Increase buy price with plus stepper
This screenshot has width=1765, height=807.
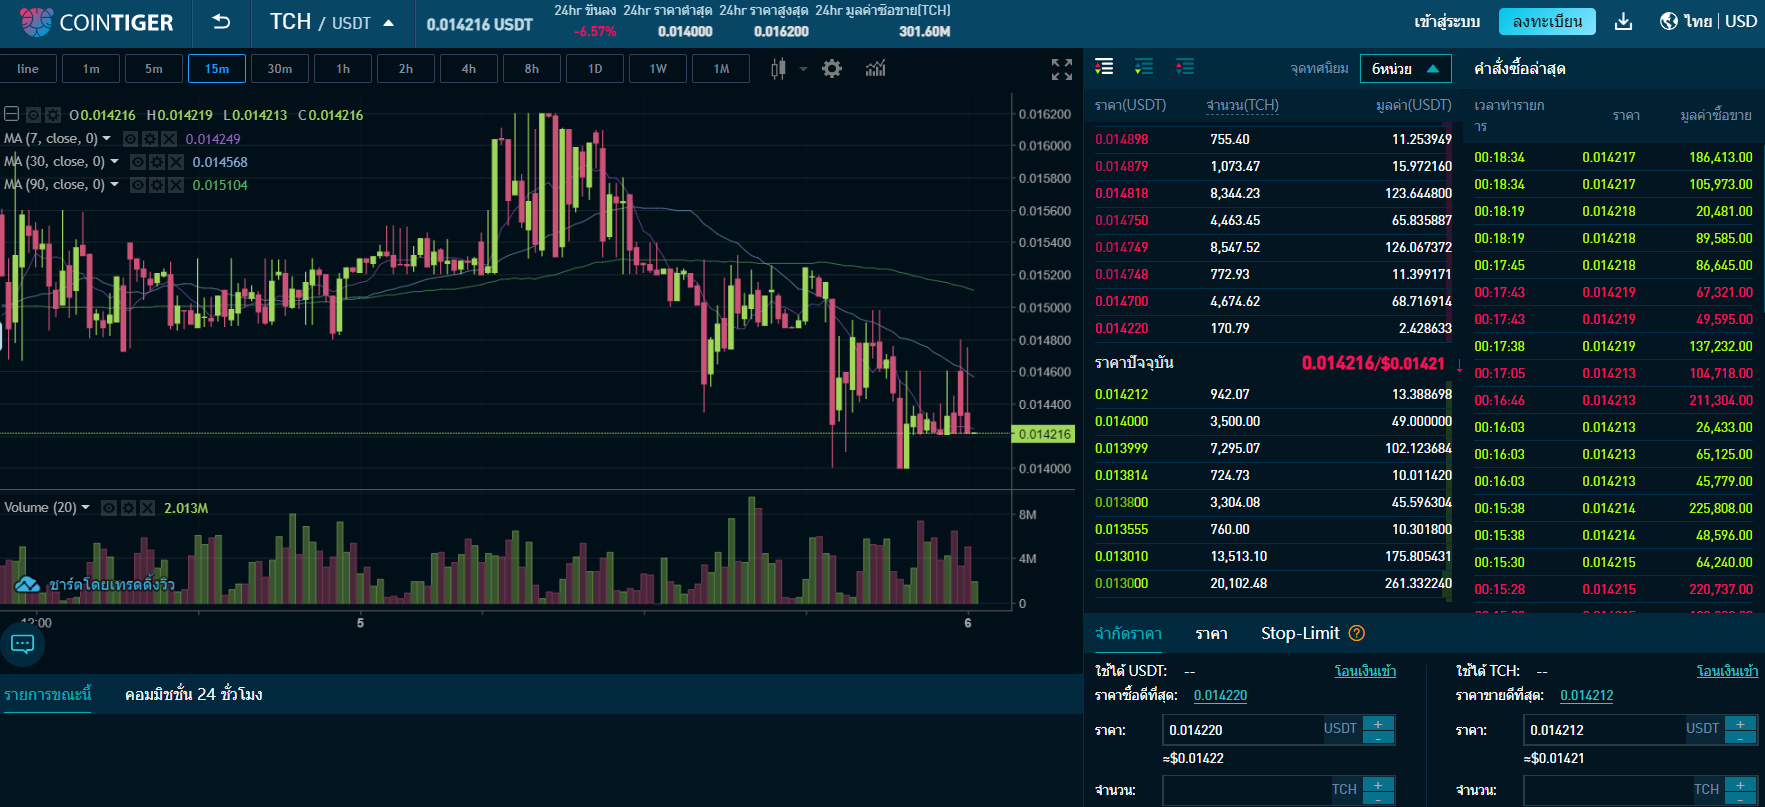coord(1378,724)
